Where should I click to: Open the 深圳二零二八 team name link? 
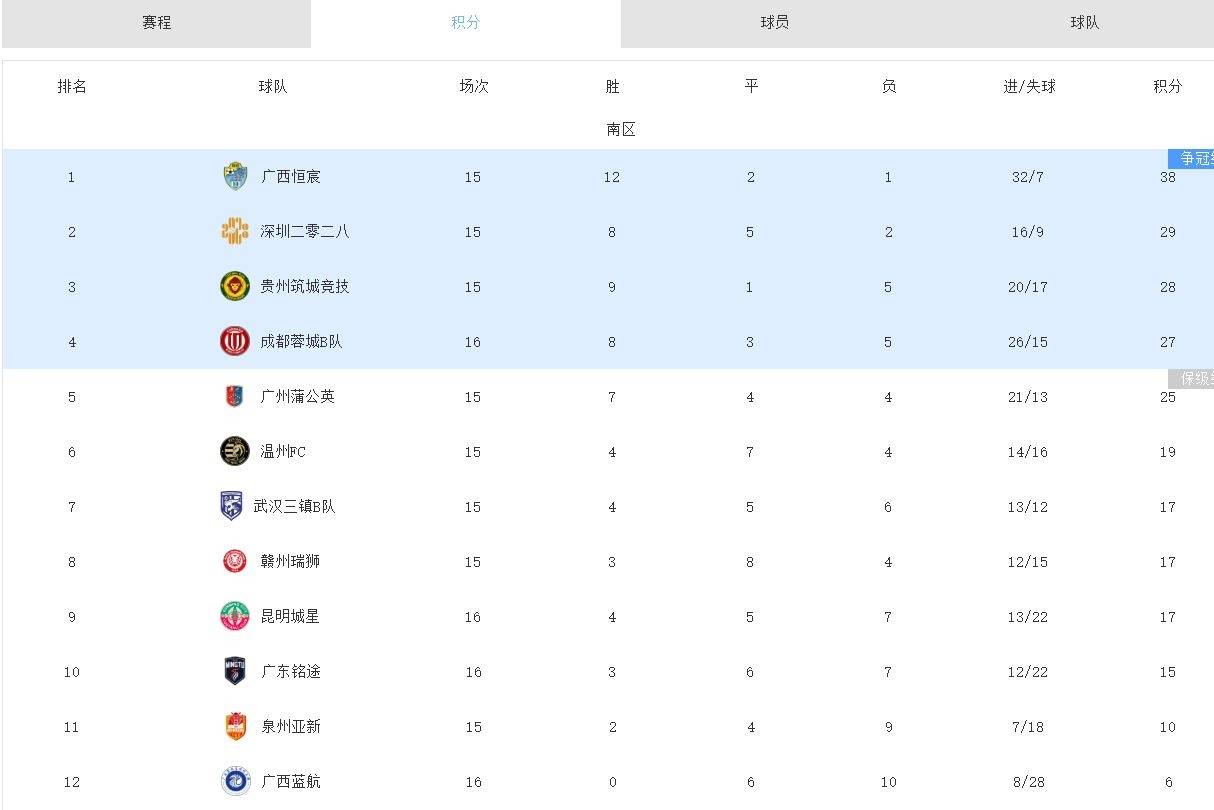305,232
